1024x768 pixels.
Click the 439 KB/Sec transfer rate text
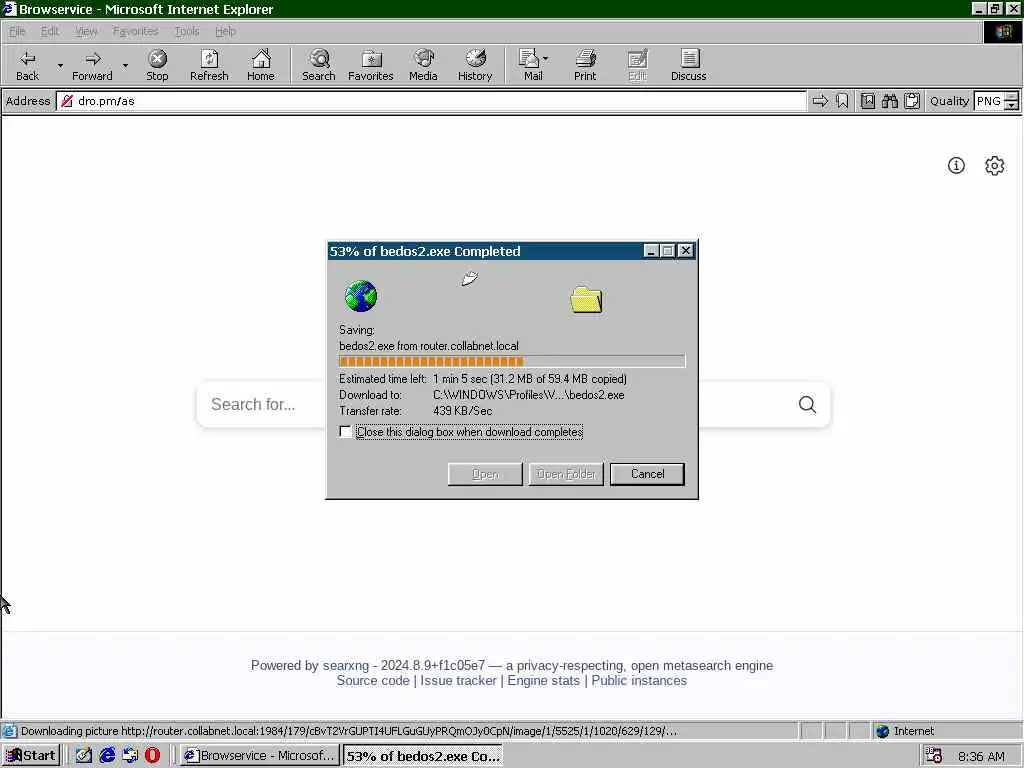tap(462, 411)
